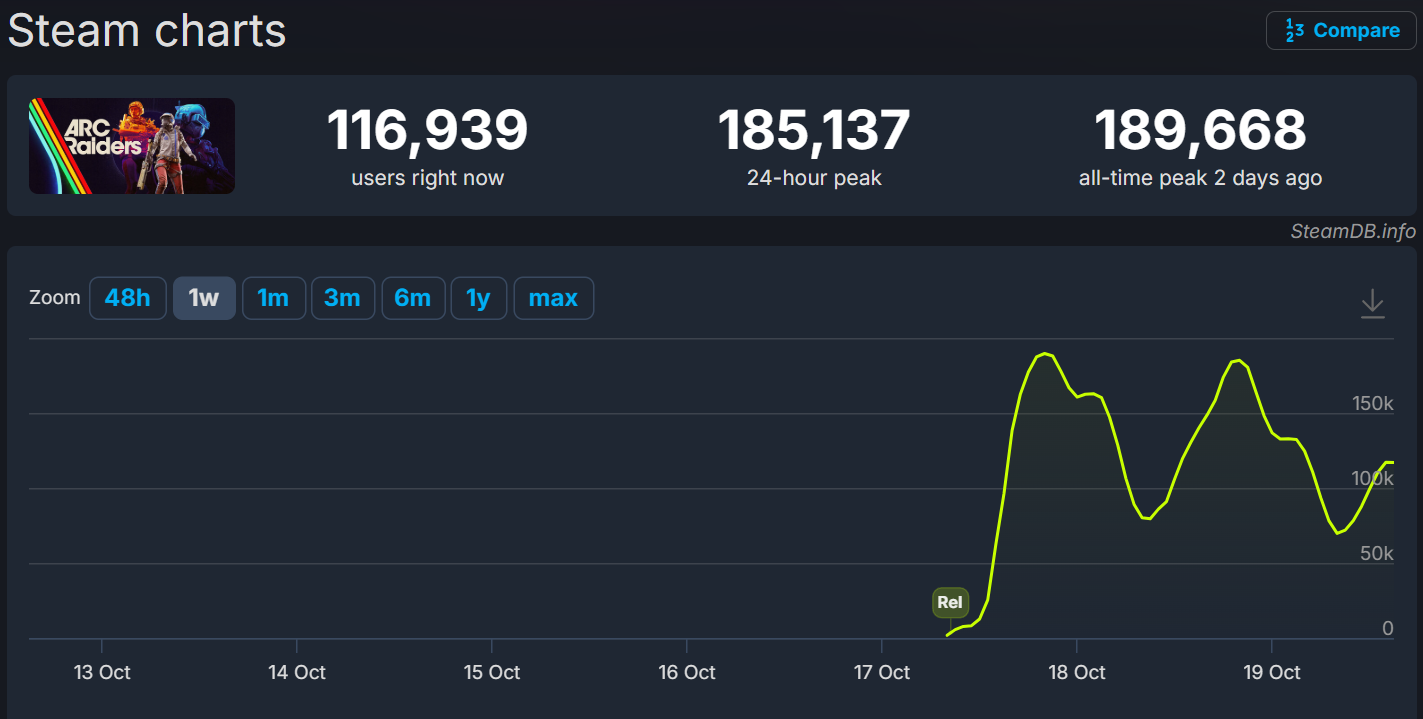Viewport: 1423px width, 719px height.
Task: Click the 116,939 users right now stat
Action: pyautogui.click(x=427, y=130)
